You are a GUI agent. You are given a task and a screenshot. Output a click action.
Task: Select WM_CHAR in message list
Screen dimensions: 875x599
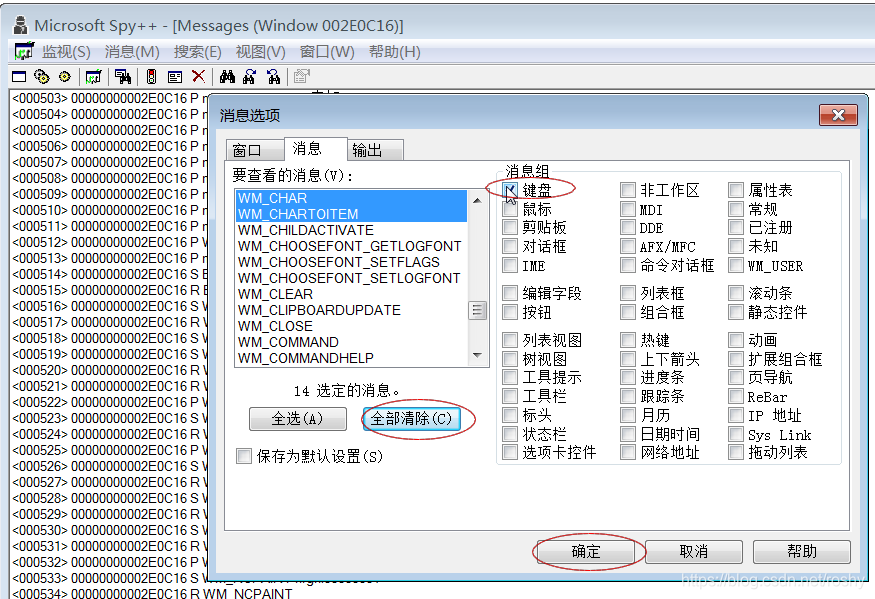(352, 198)
